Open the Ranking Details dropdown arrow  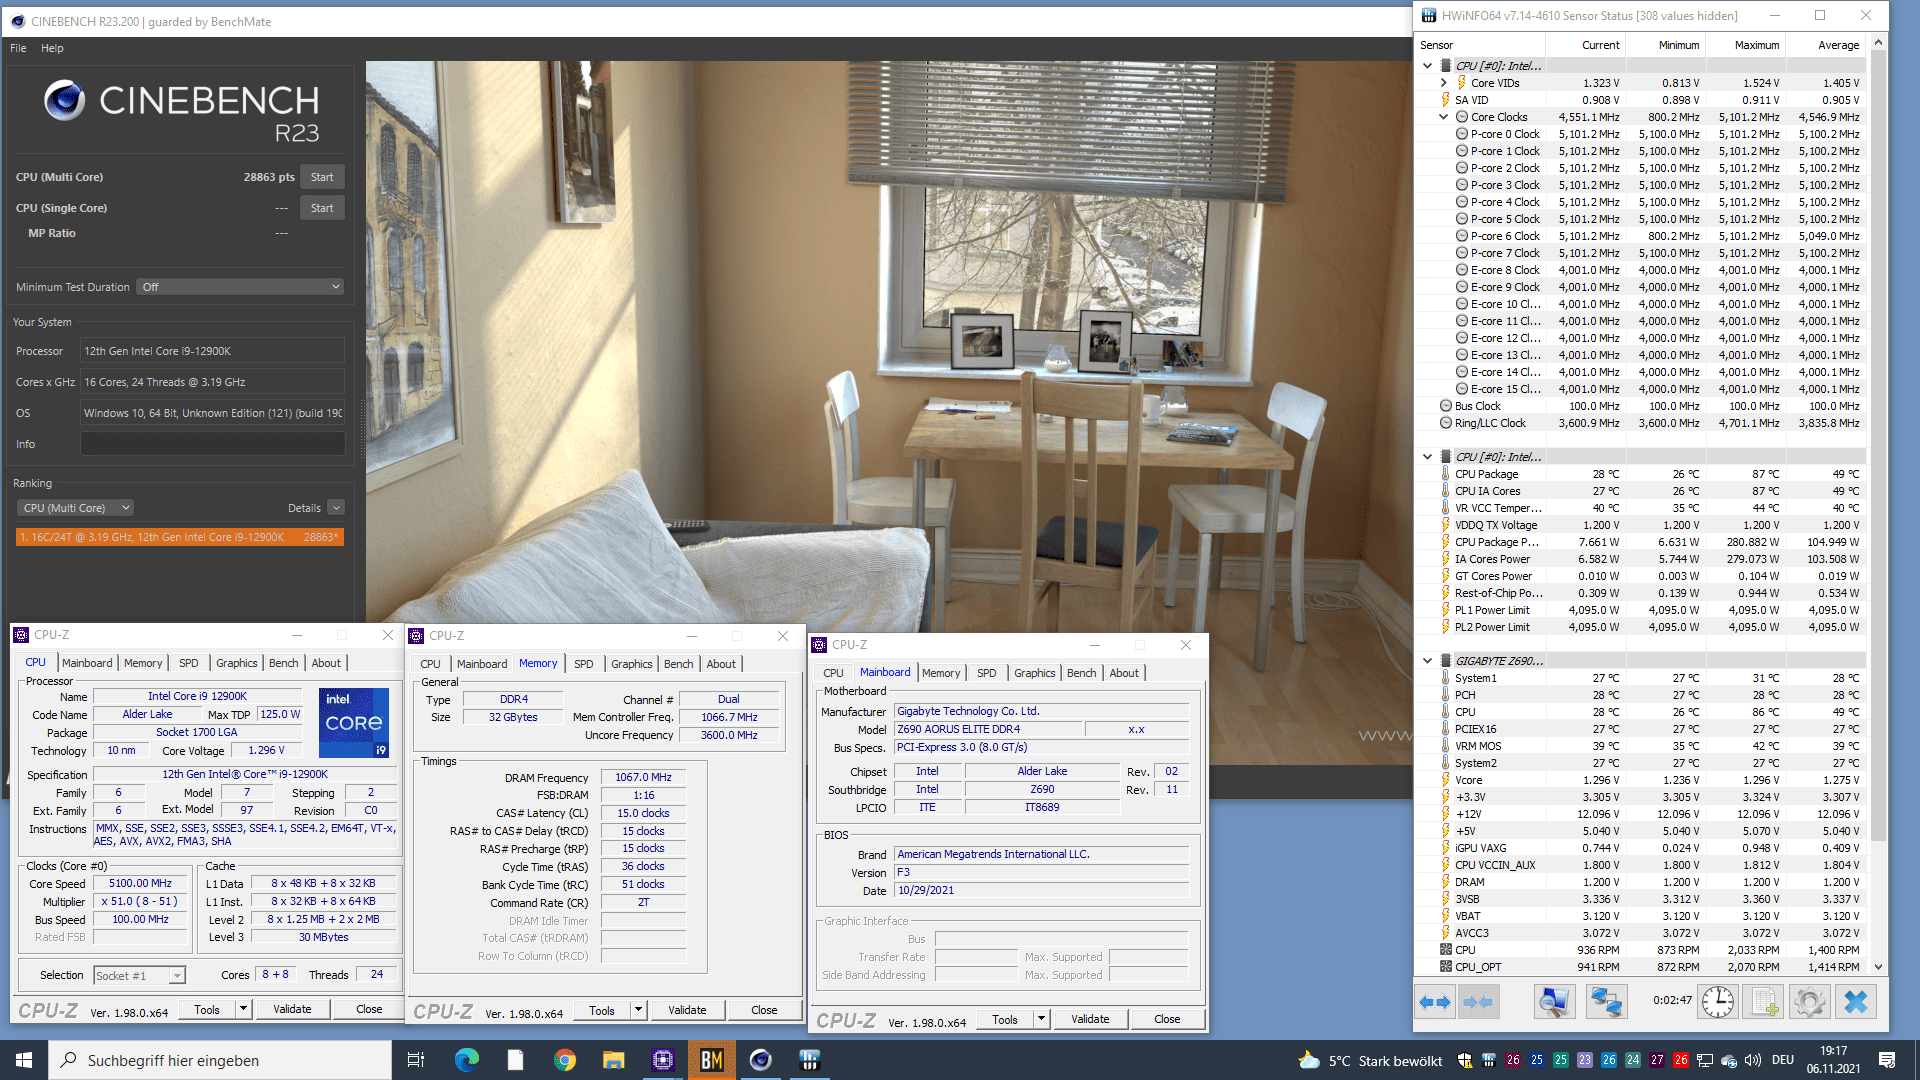tap(336, 508)
